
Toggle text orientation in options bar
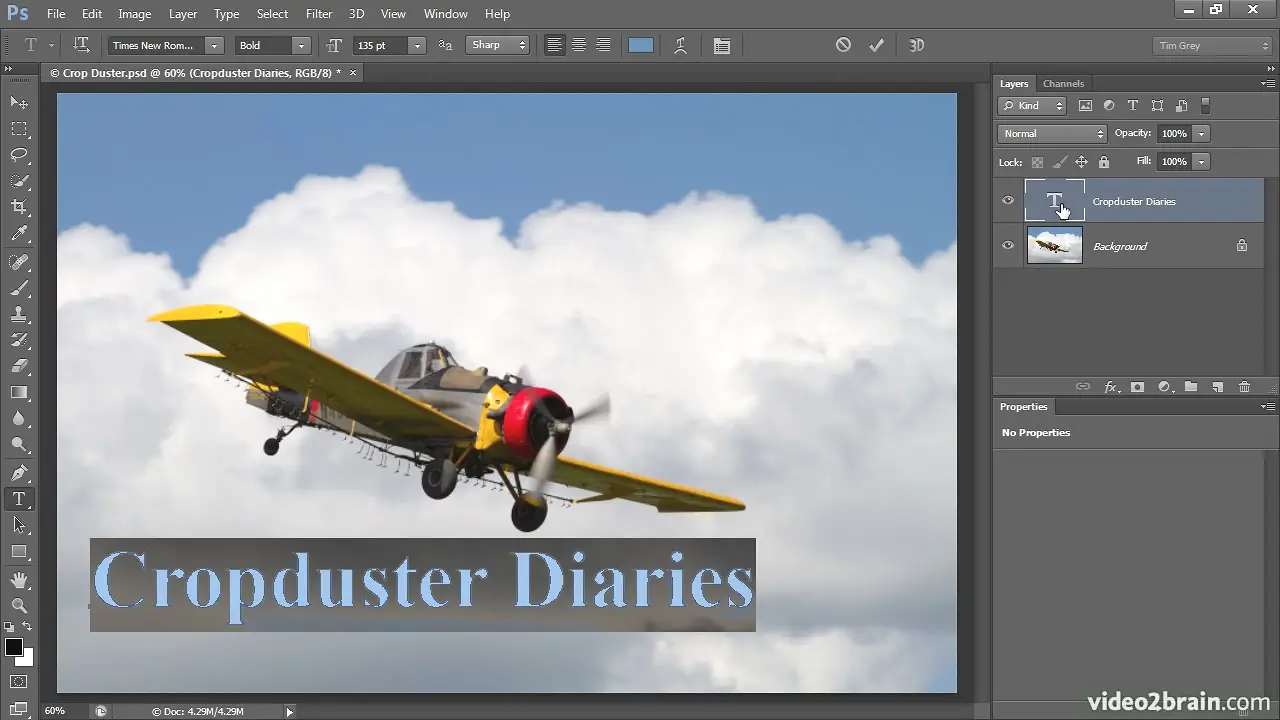click(x=81, y=45)
